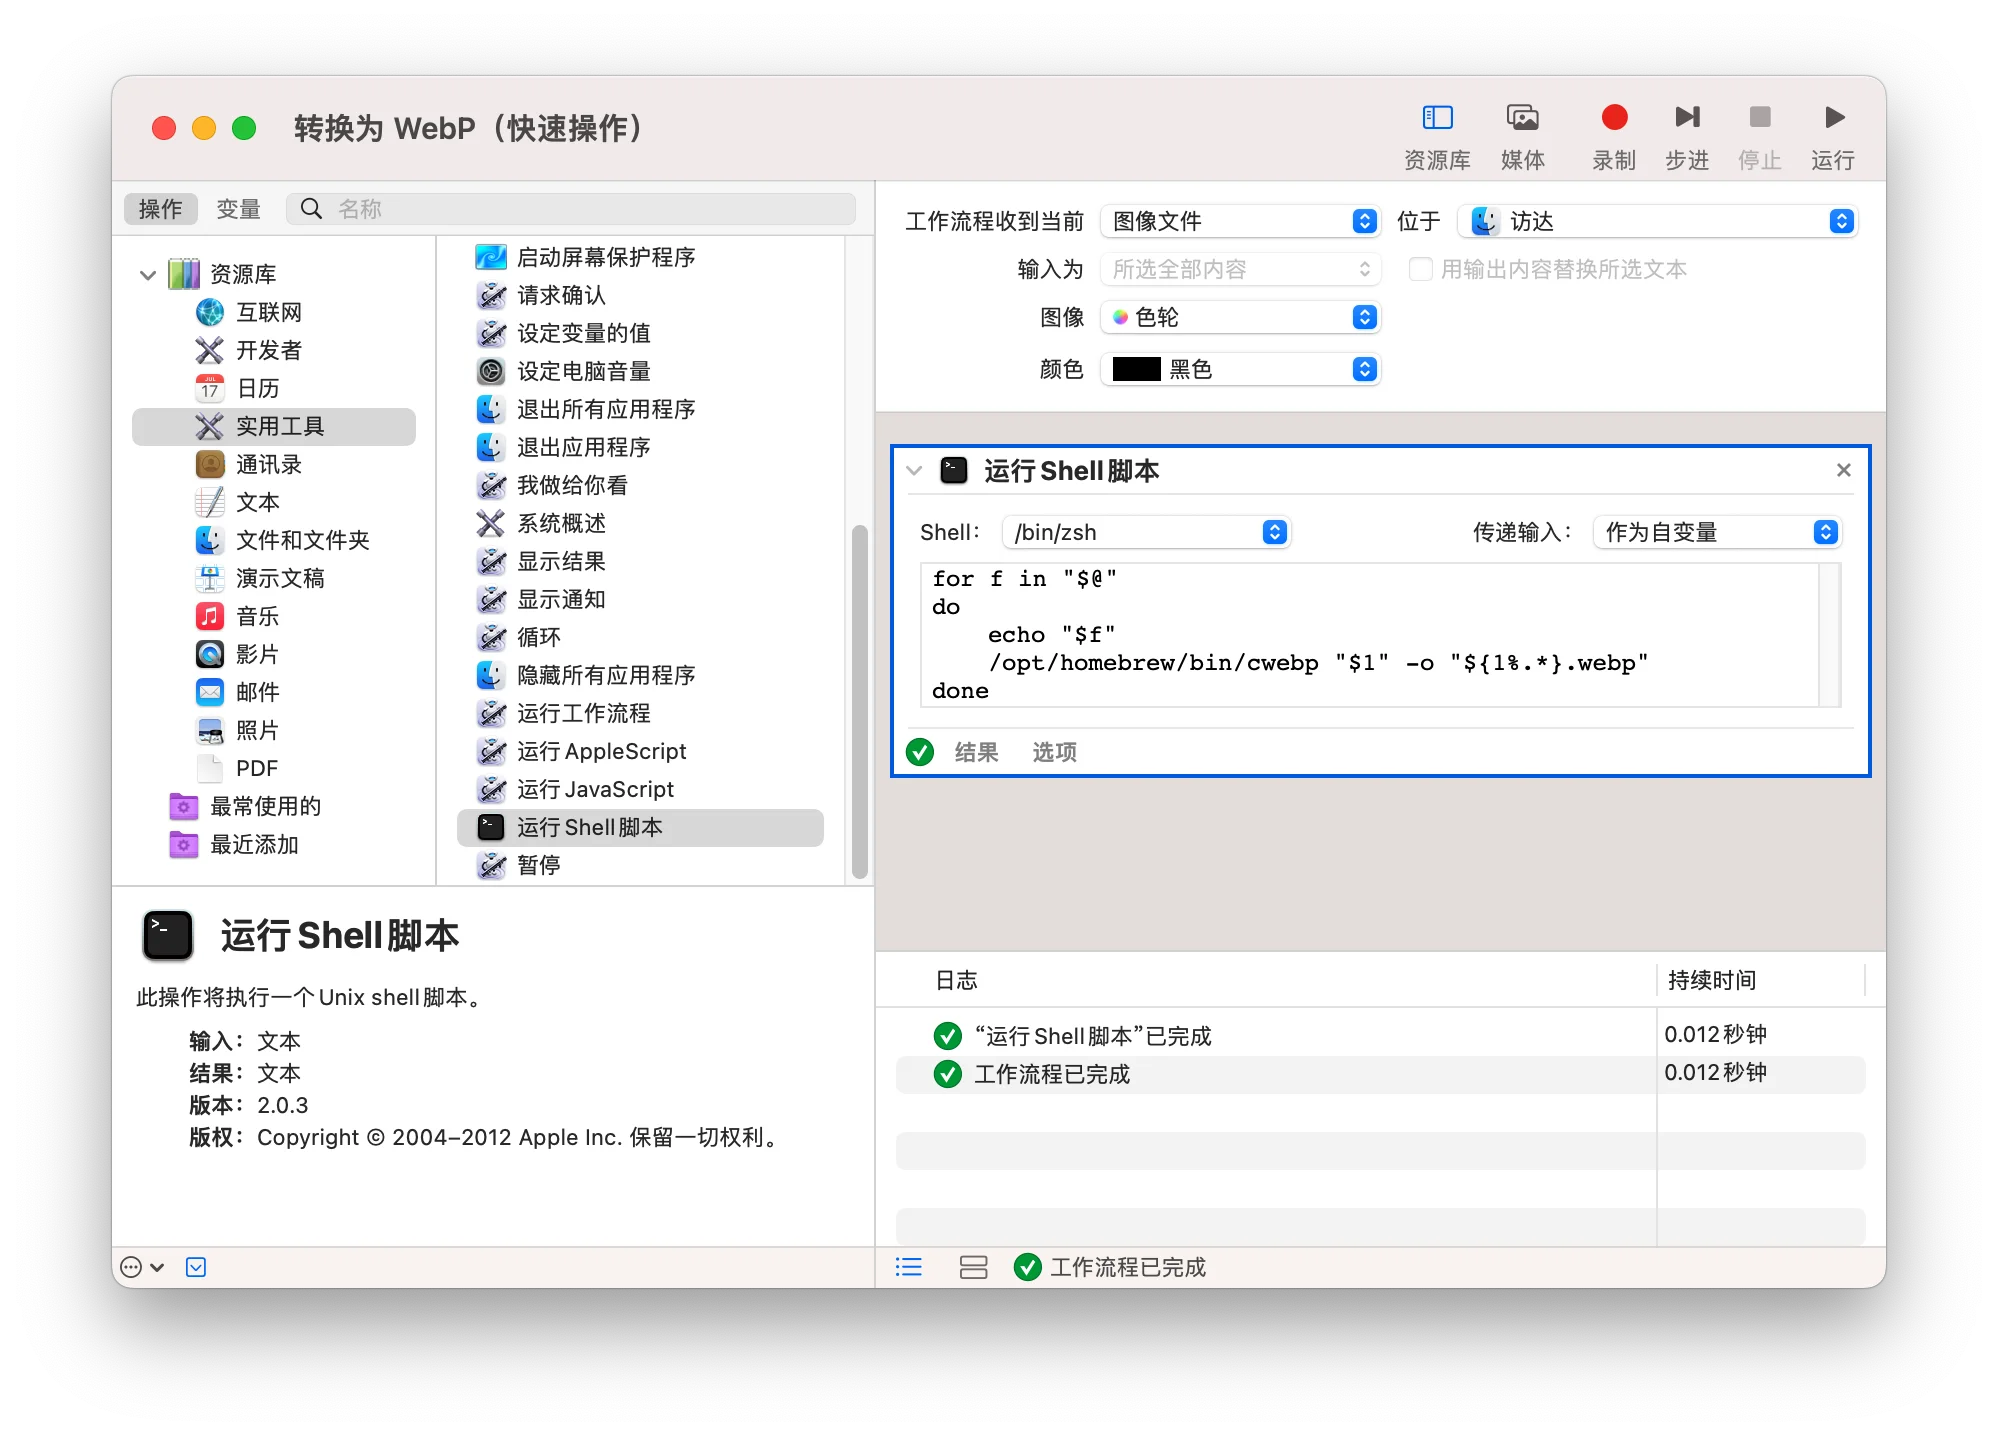Click the 停止 stop icon
The height and width of the screenshot is (1436, 1998).
(1760, 118)
